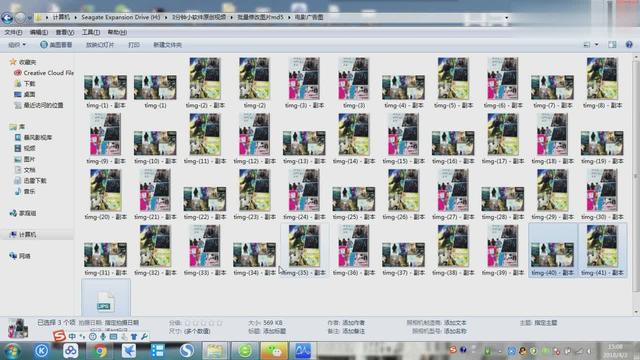Open the 工具(T) menu

click(x=91, y=32)
